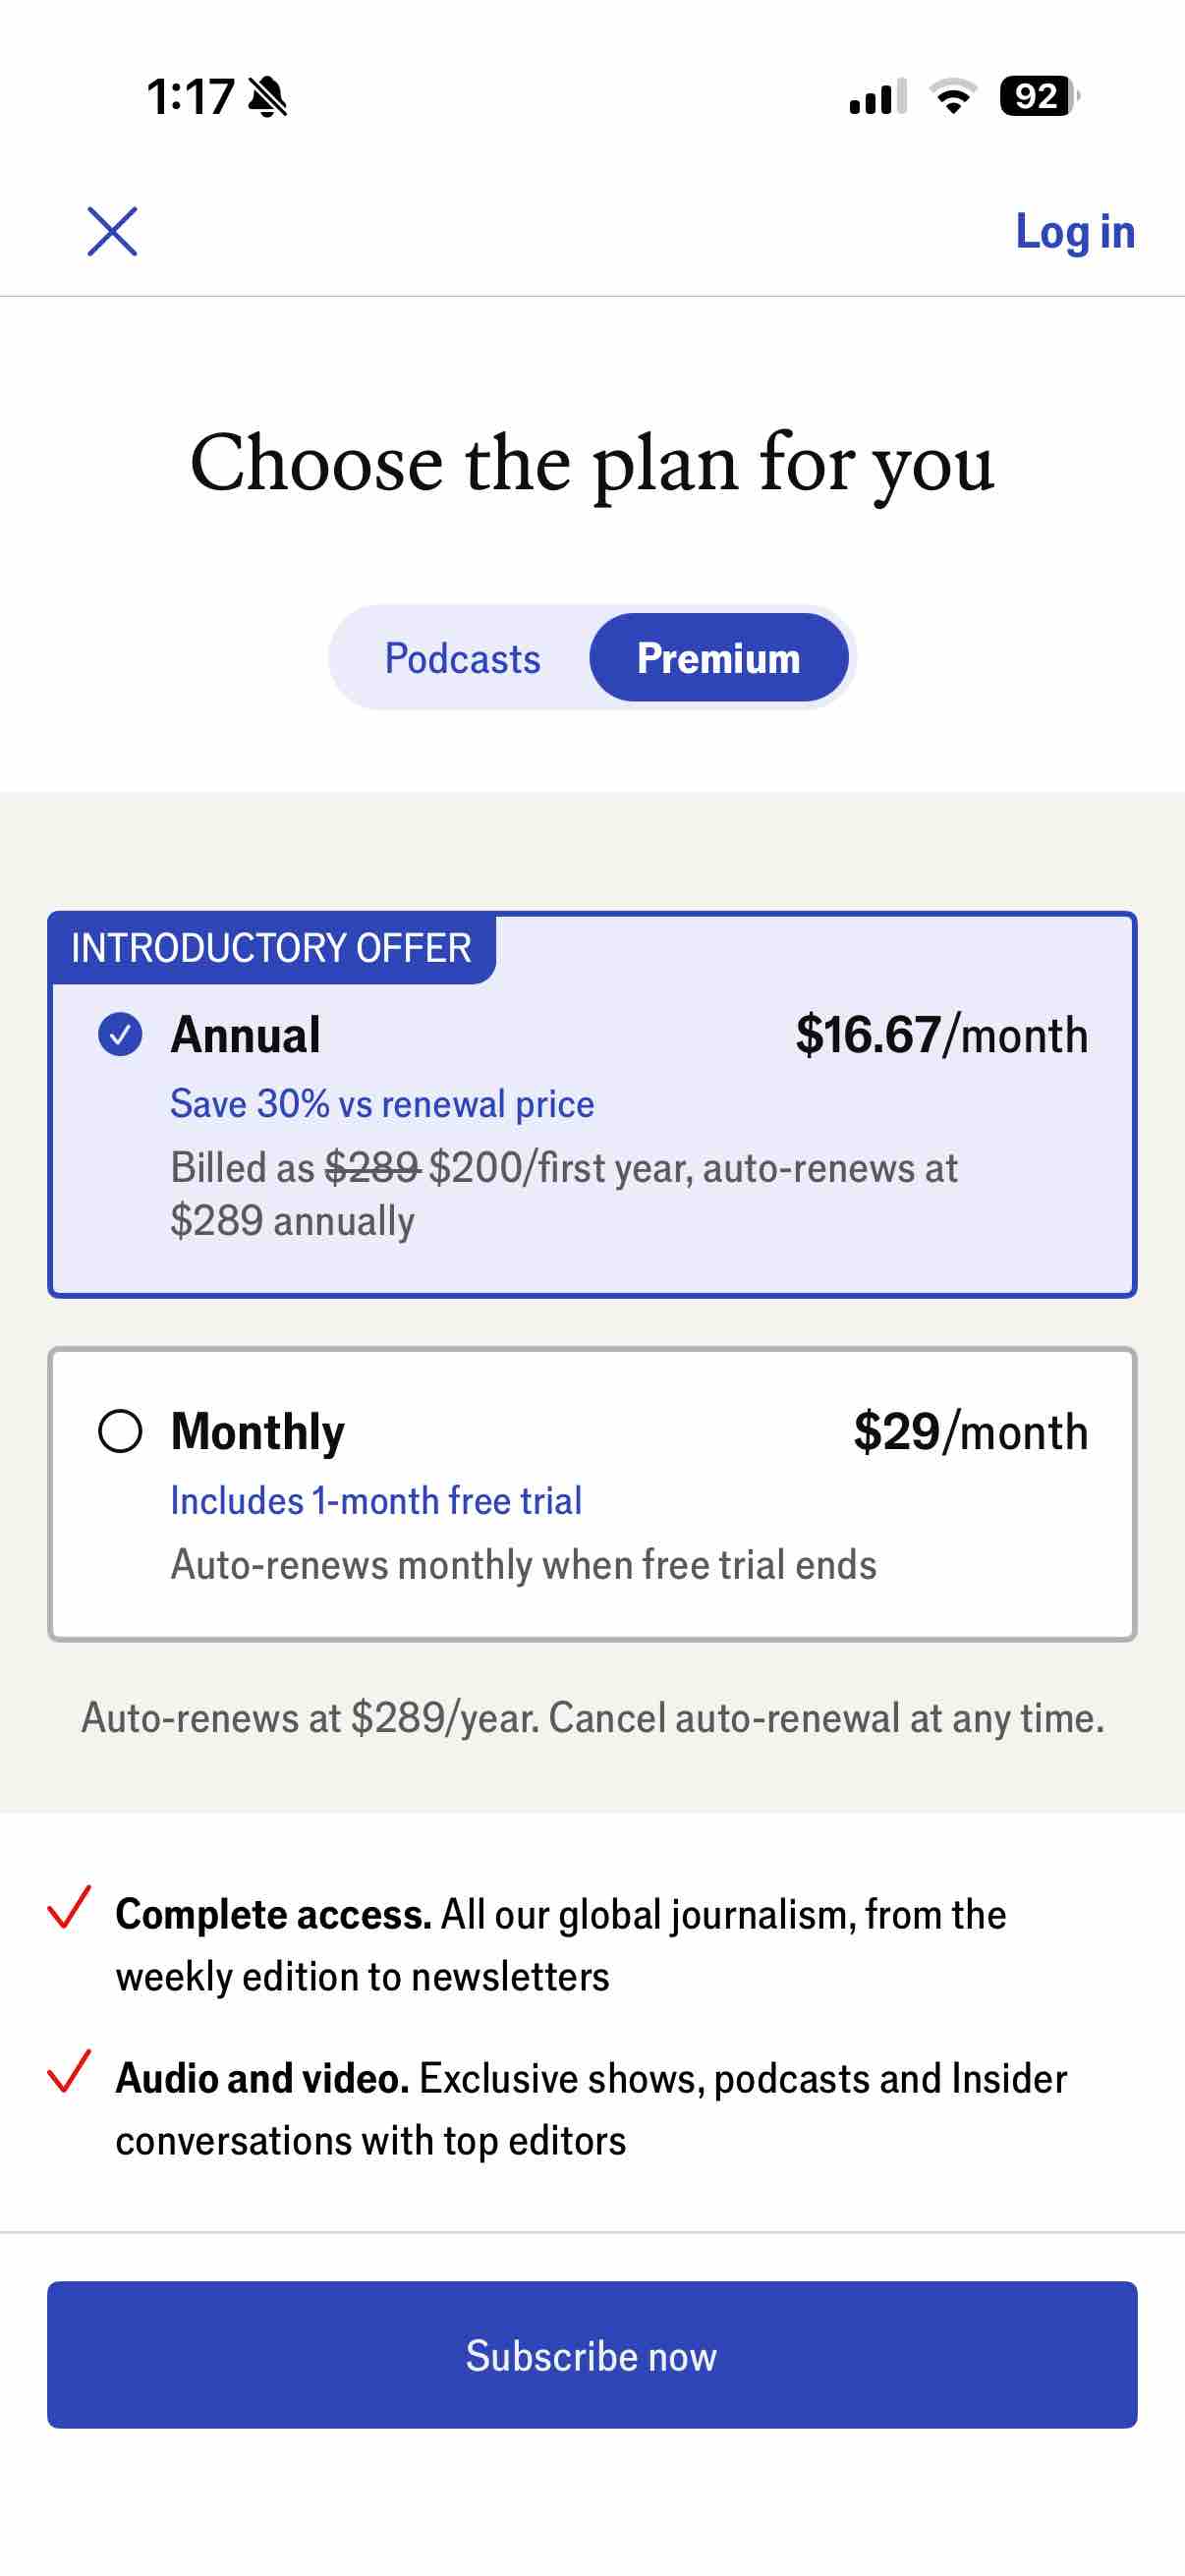The width and height of the screenshot is (1185, 2576).
Task: Tap the battery indicator showing 92
Action: point(1039,96)
